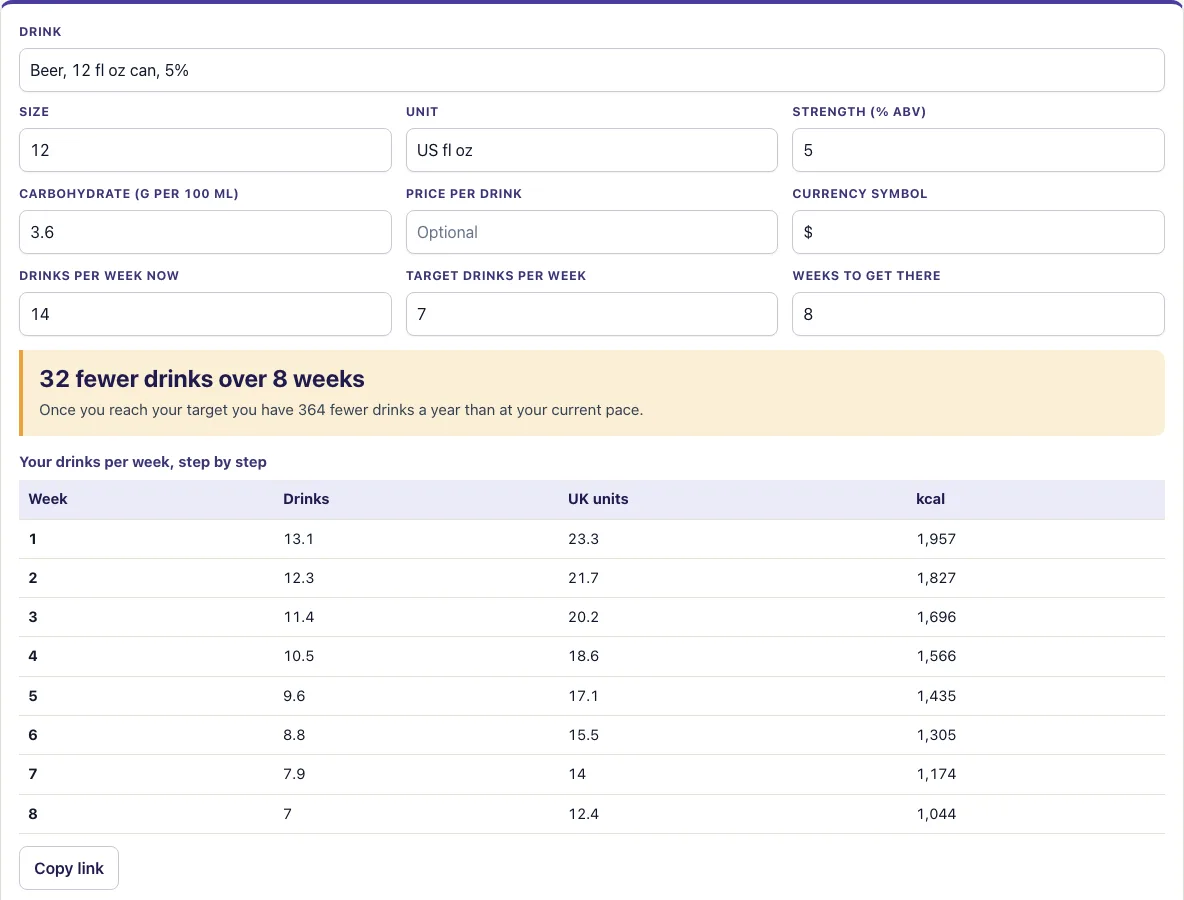Click the Carbohydrate g per 100 ml field
The image size is (1184, 900).
click(205, 232)
